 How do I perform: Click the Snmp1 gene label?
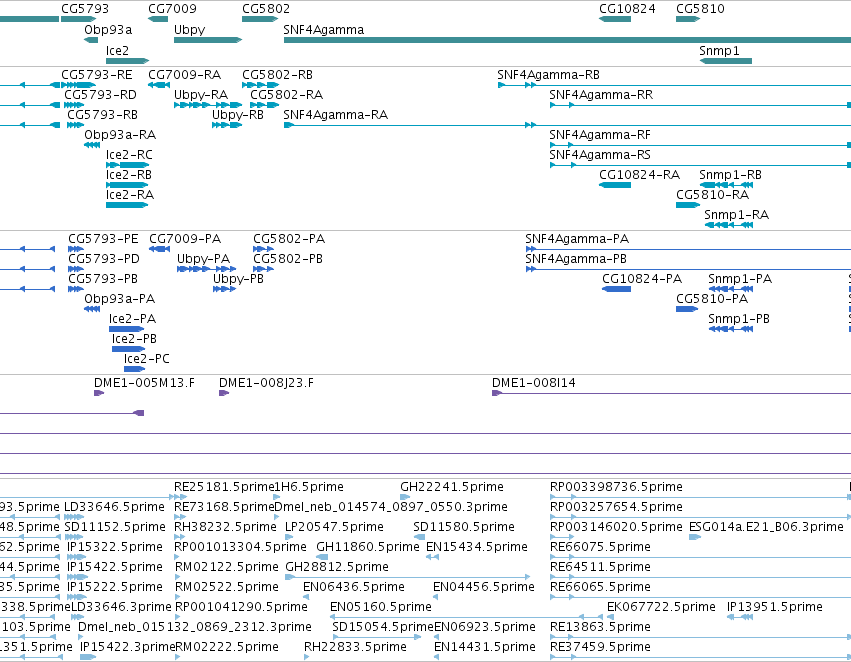pyautogui.click(x=719, y=50)
